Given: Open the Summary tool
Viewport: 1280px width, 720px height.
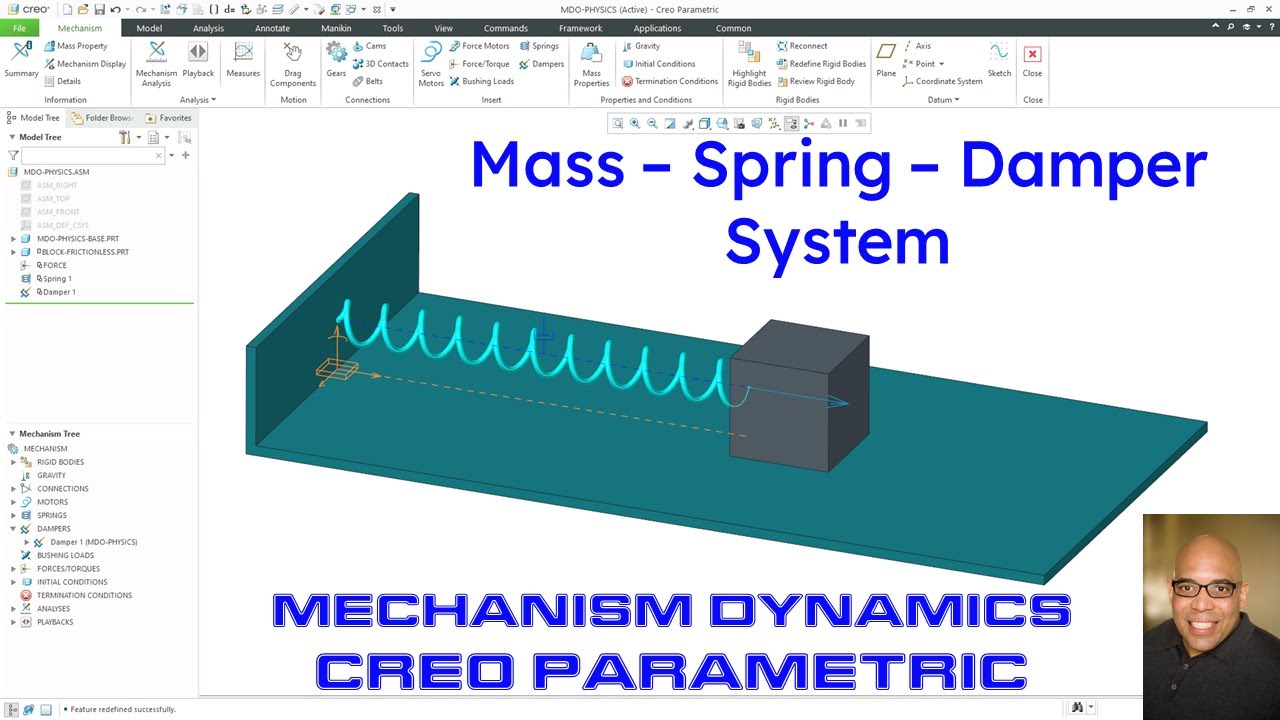Looking at the screenshot, I should (21, 60).
